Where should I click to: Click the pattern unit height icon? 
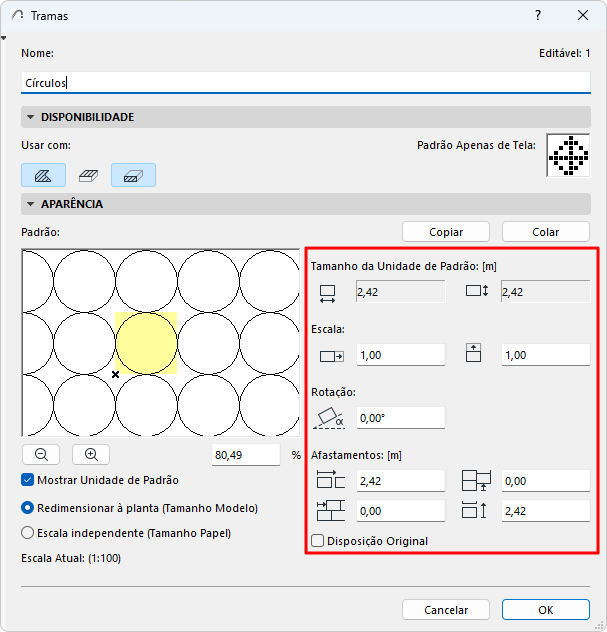coord(477,291)
